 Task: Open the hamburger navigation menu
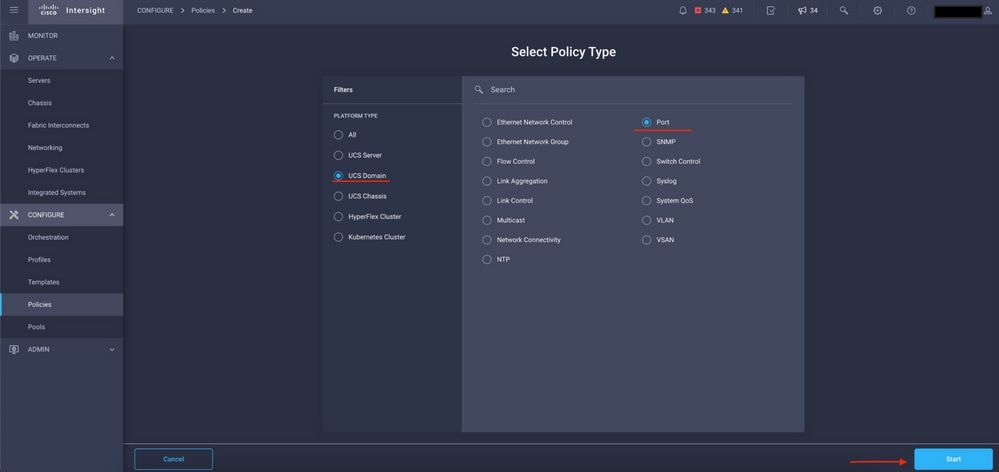(14, 10)
